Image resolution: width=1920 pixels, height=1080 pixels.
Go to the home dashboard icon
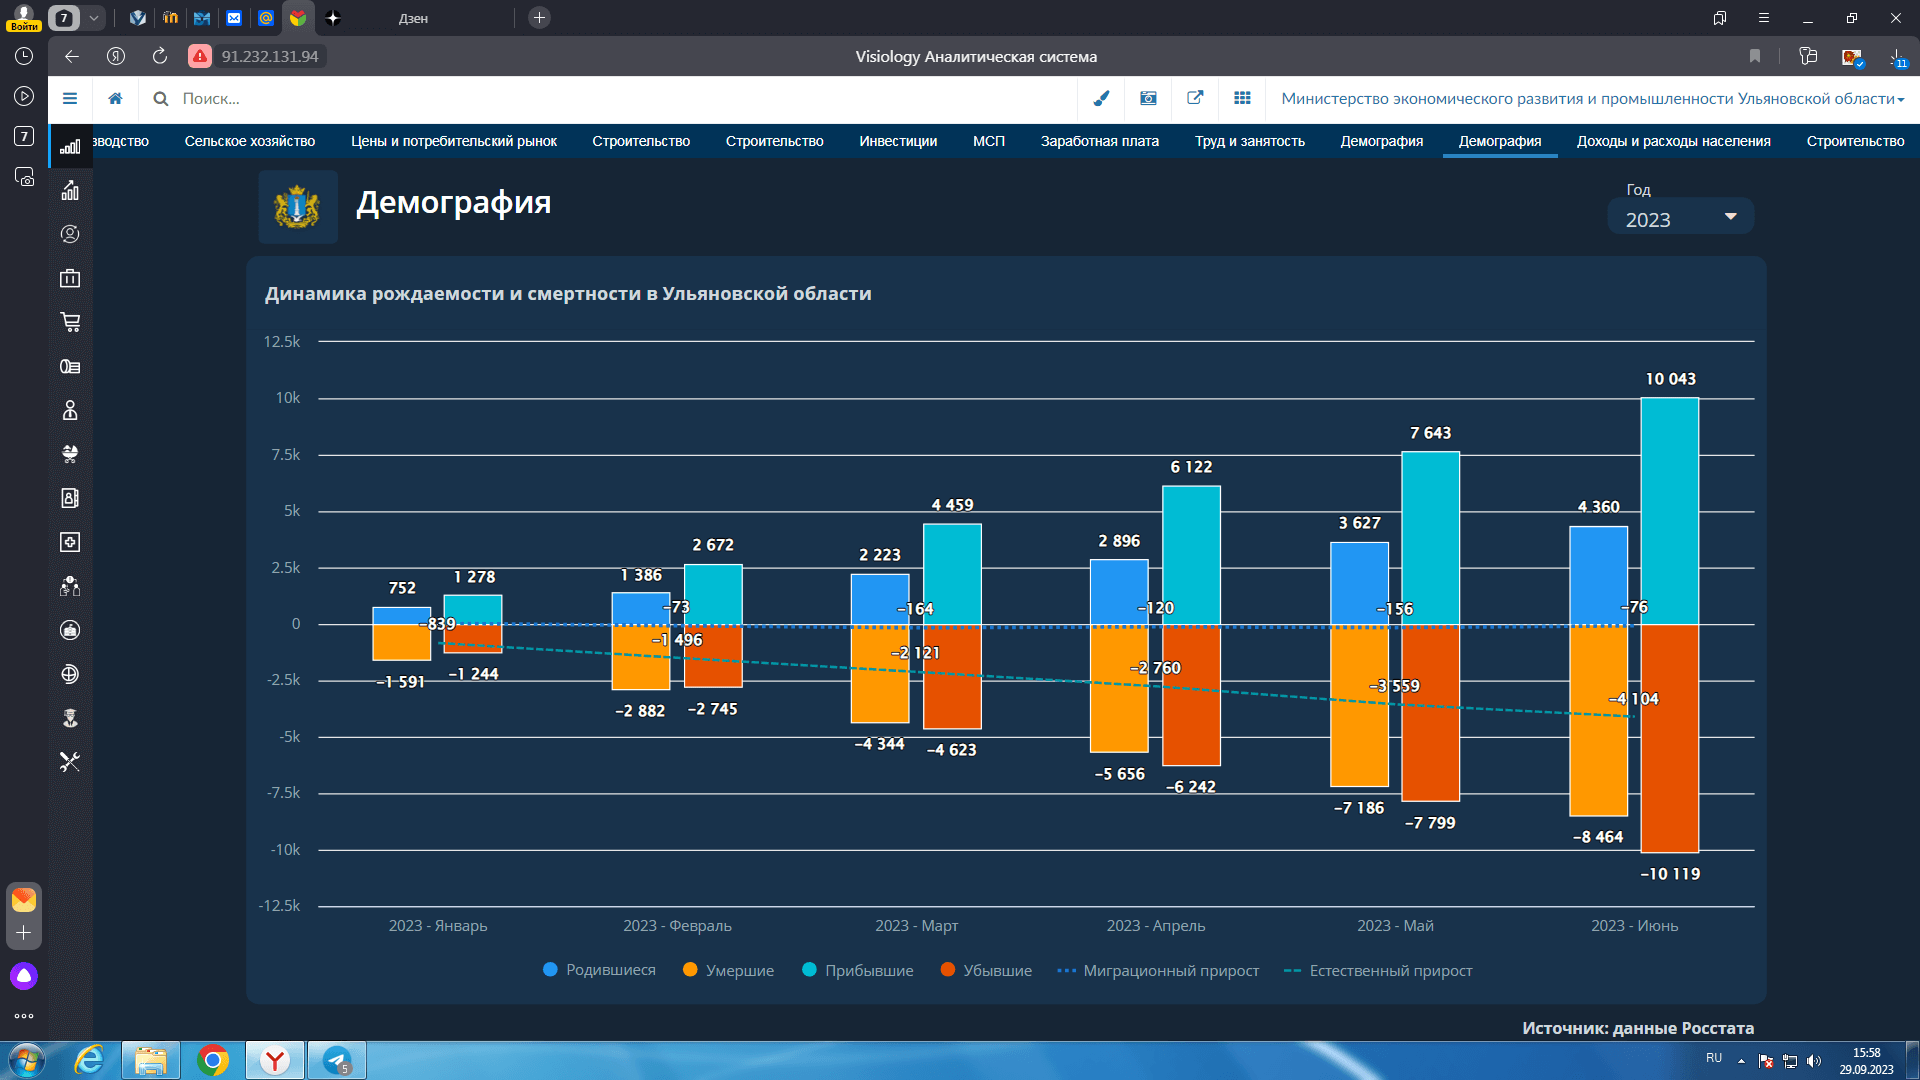[x=116, y=98]
